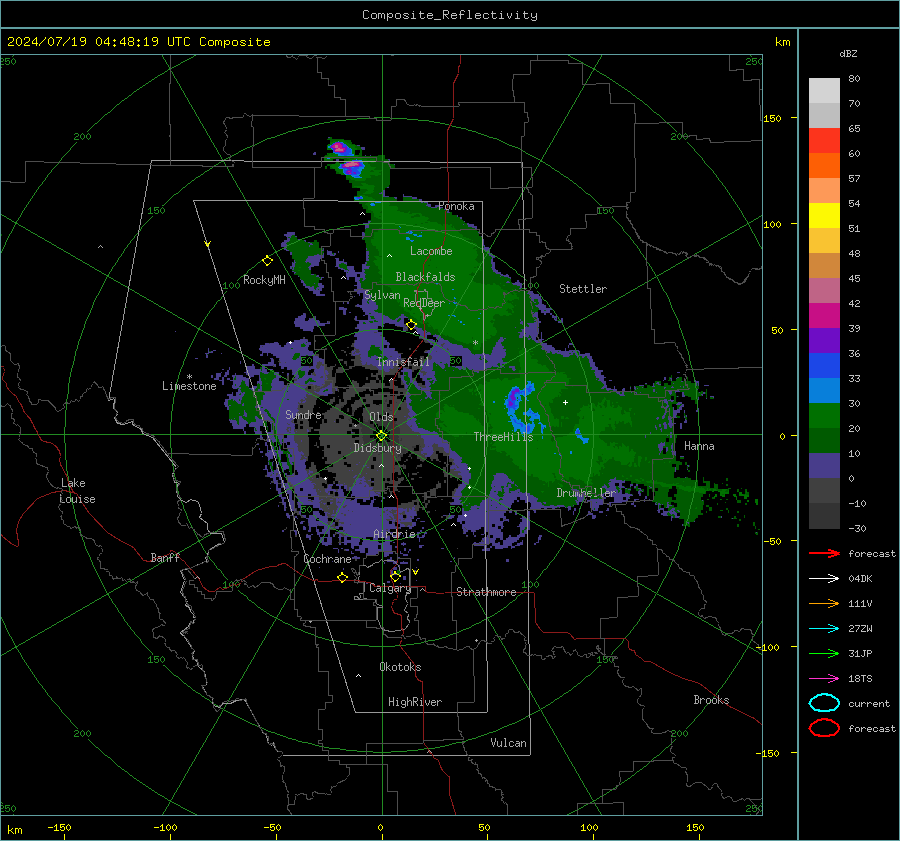900x841 pixels.
Task: Click the Ponoka city label
Action: [456, 206]
